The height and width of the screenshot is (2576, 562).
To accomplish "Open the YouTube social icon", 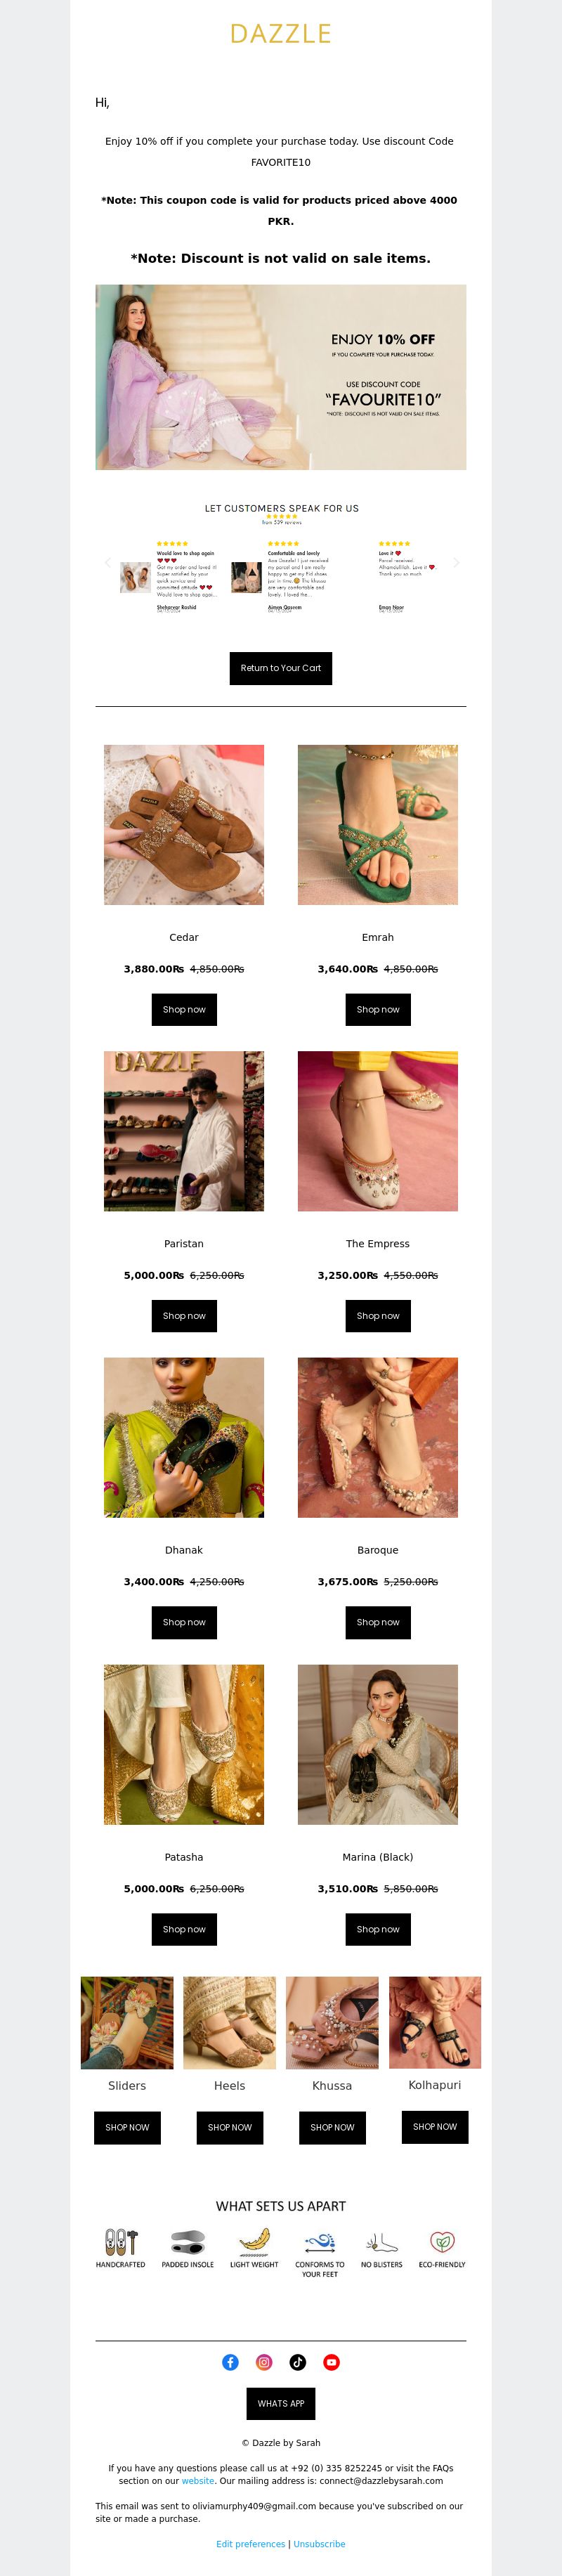I will click(332, 2362).
